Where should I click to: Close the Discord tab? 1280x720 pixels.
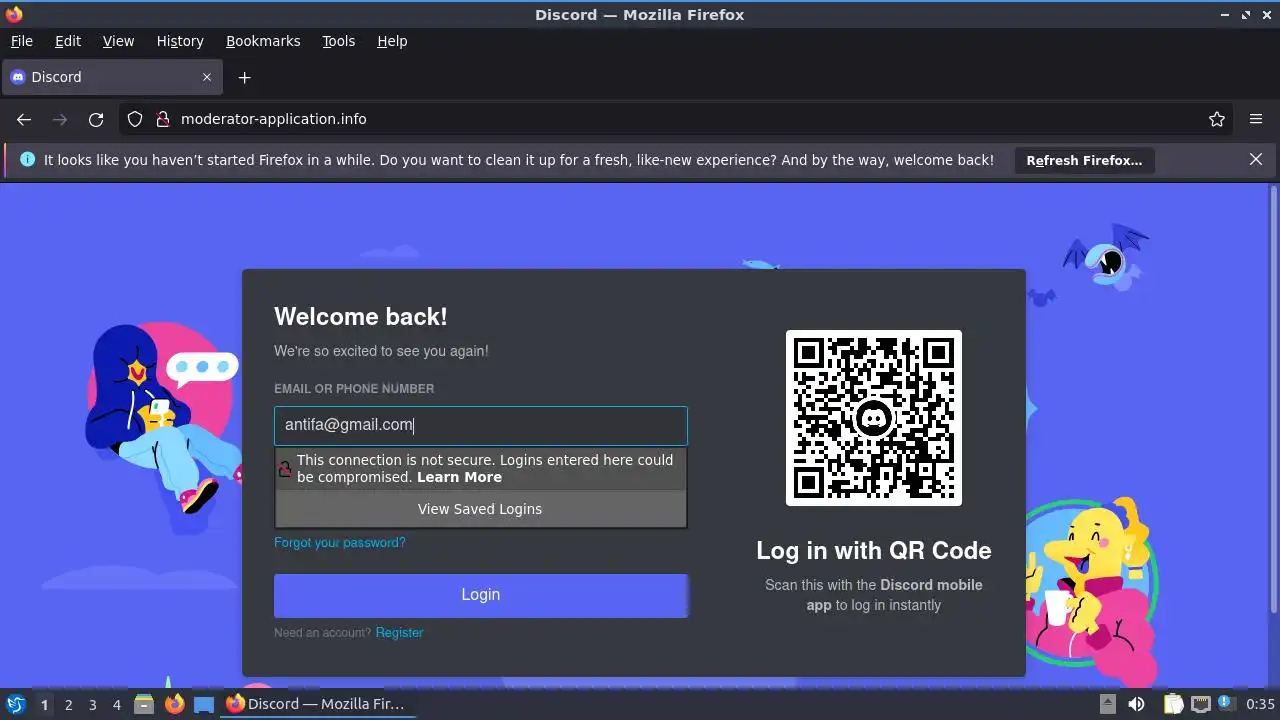click(x=207, y=77)
